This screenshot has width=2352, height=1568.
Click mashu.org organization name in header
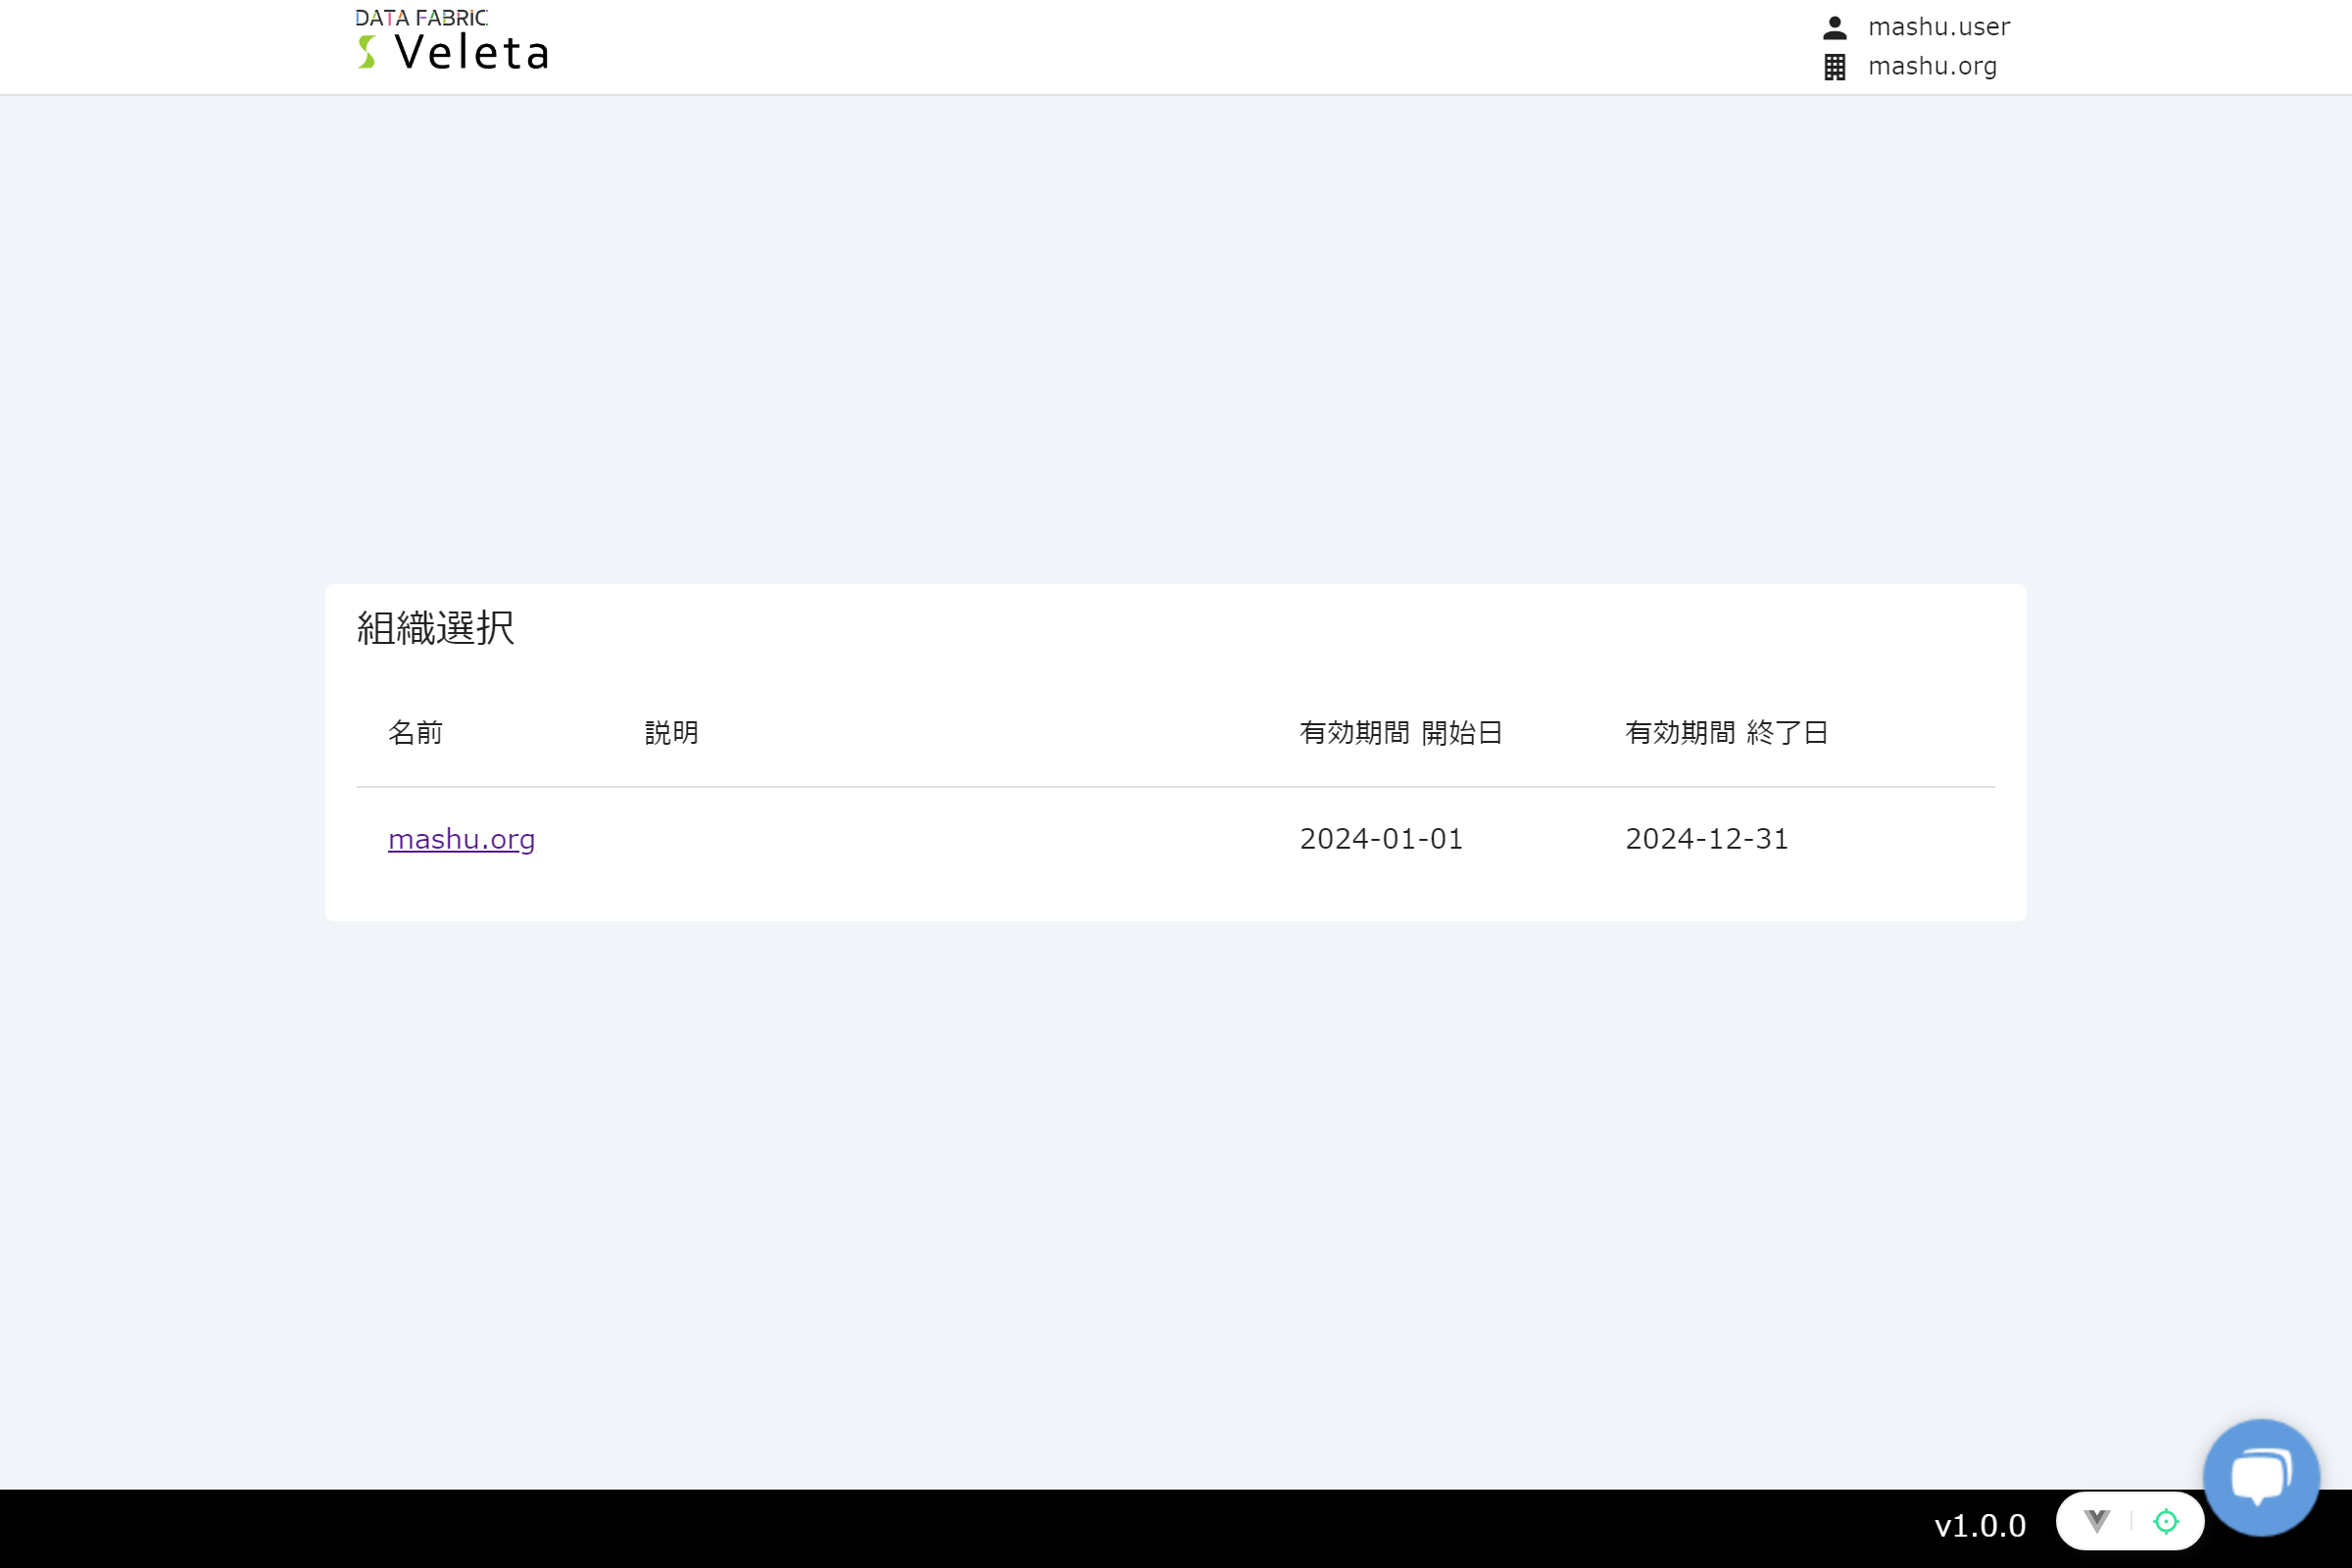point(1932,66)
